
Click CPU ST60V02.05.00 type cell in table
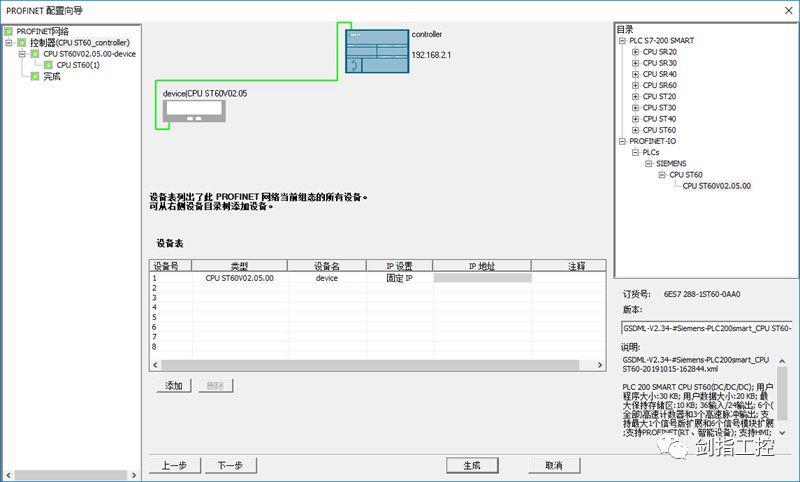click(x=239, y=278)
